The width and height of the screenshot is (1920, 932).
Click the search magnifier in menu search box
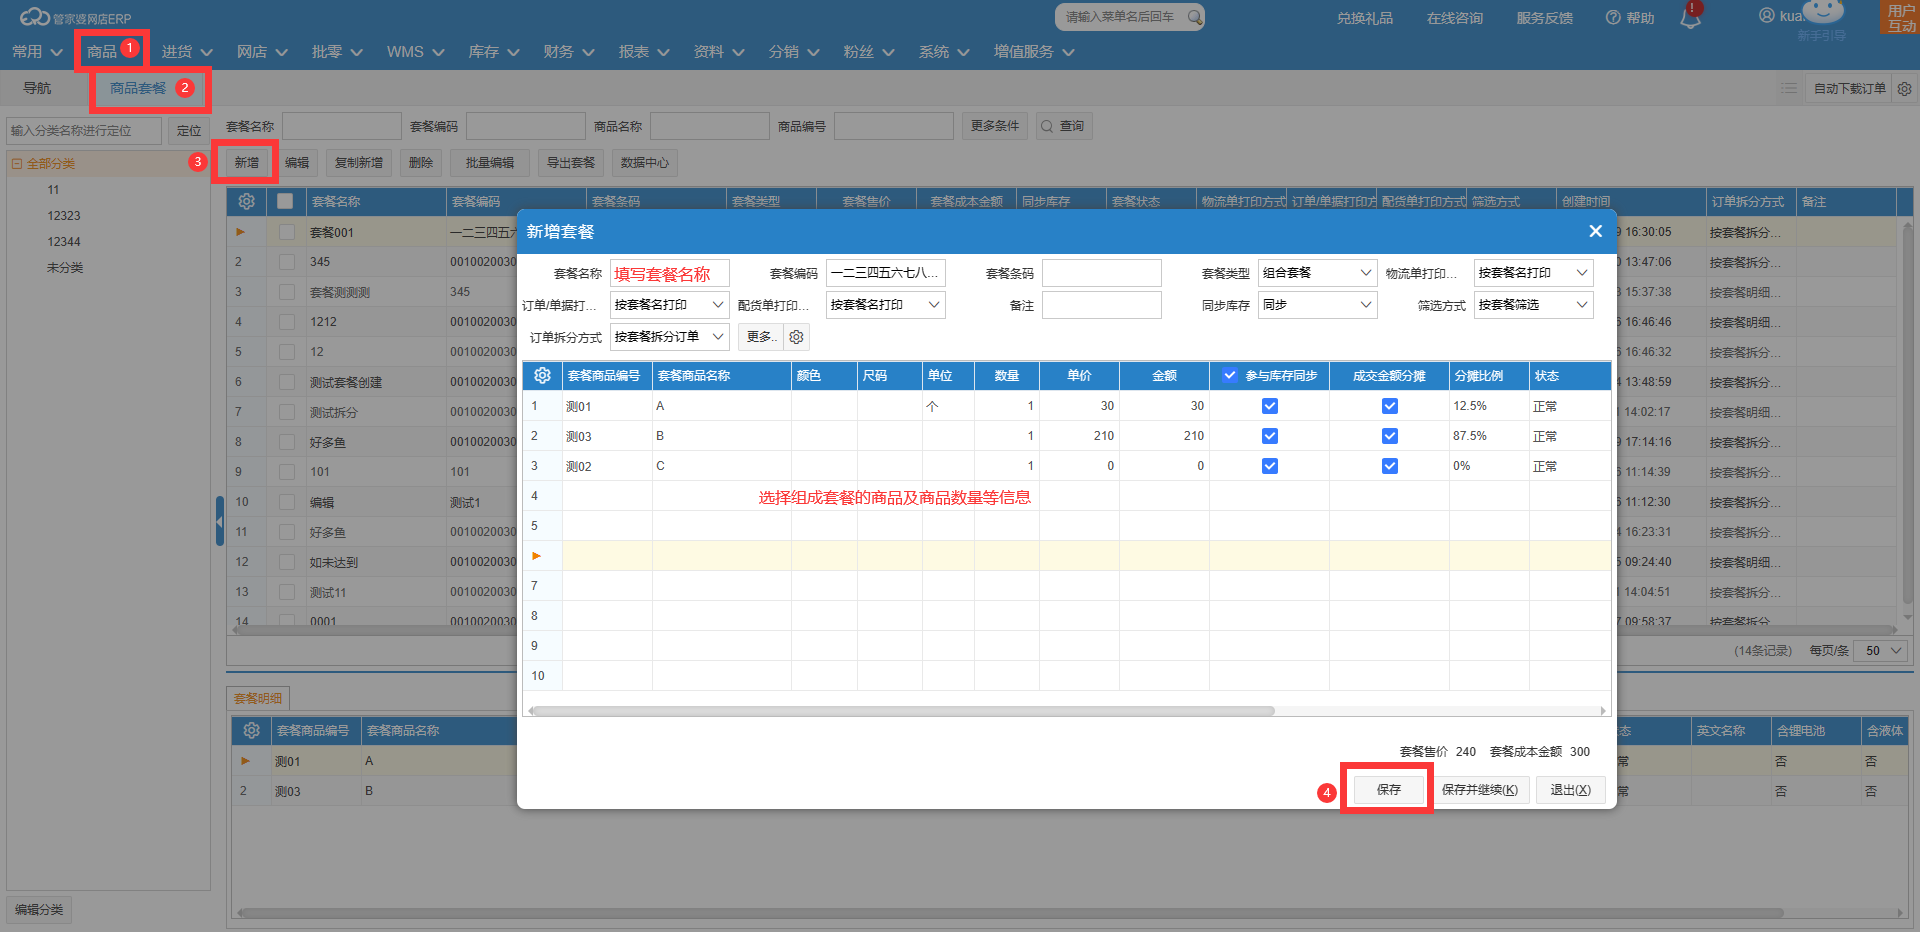(1194, 17)
